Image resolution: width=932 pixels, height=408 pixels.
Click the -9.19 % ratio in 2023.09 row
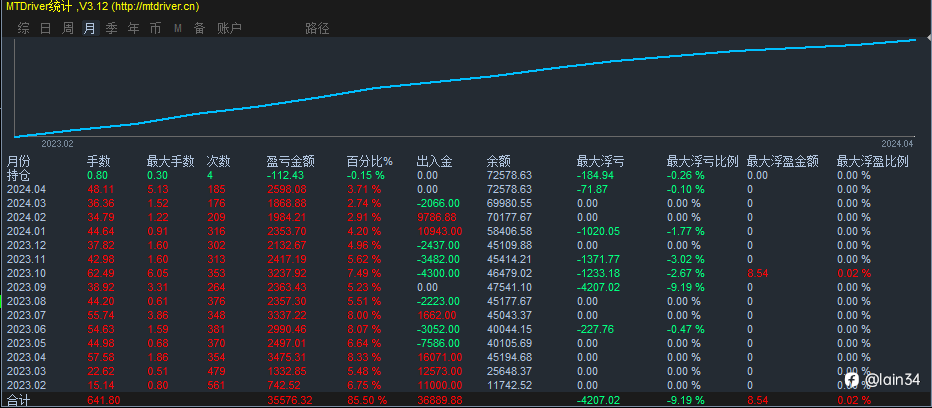click(x=685, y=287)
